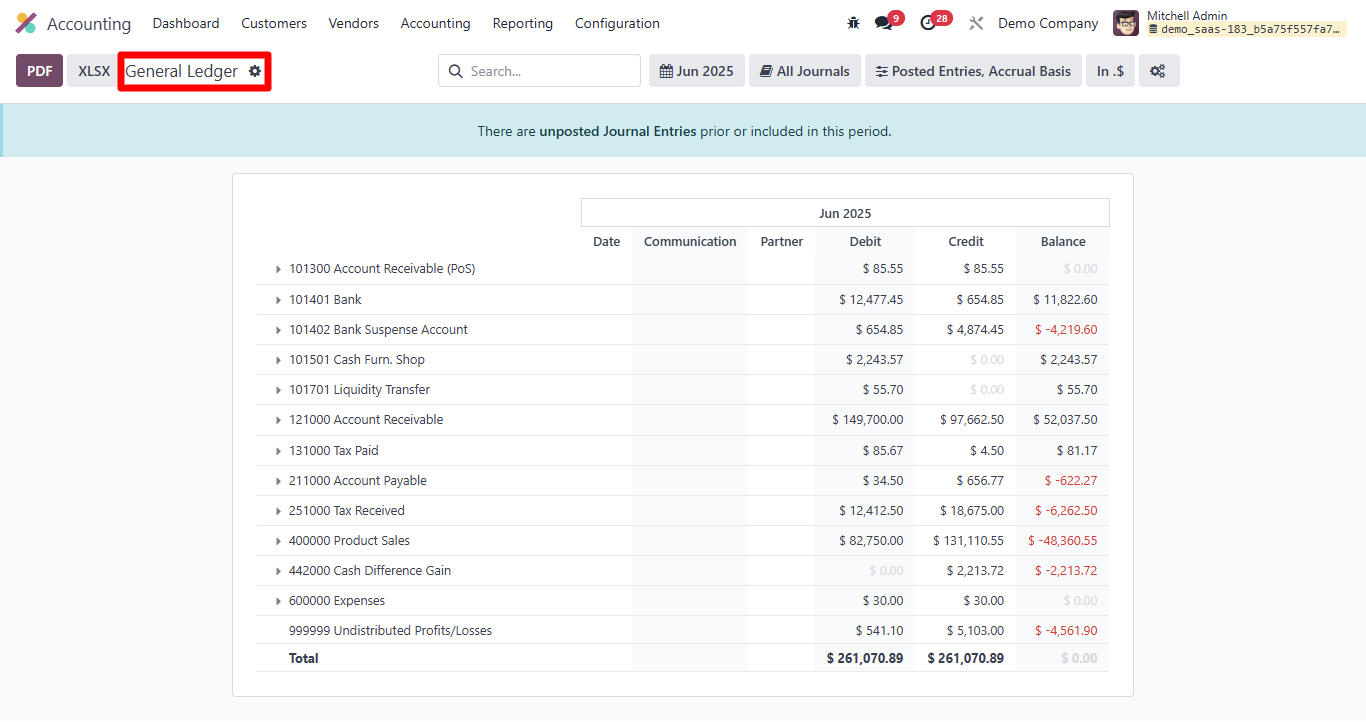The height and width of the screenshot is (722, 1366).
Task: Open the Dashboard menu
Action: pyautogui.click(x=186, y=23)
